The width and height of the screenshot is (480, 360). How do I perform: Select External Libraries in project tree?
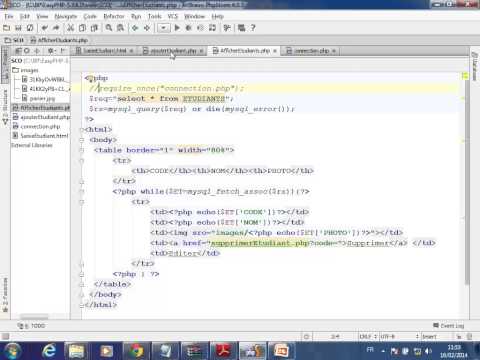(32, 145)
